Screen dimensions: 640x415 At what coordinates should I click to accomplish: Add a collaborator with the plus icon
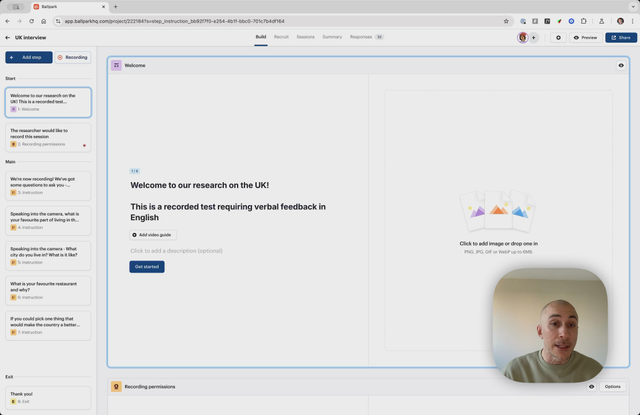533,38
